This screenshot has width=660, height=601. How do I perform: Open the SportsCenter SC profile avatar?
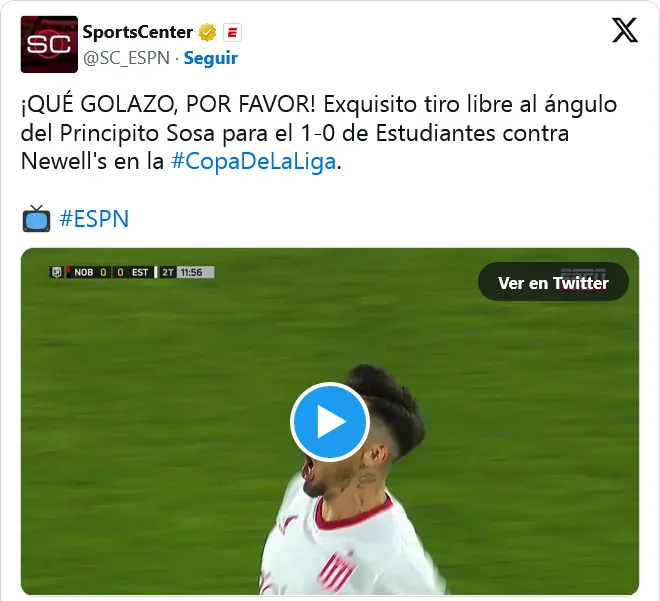(x=49, y=44)
